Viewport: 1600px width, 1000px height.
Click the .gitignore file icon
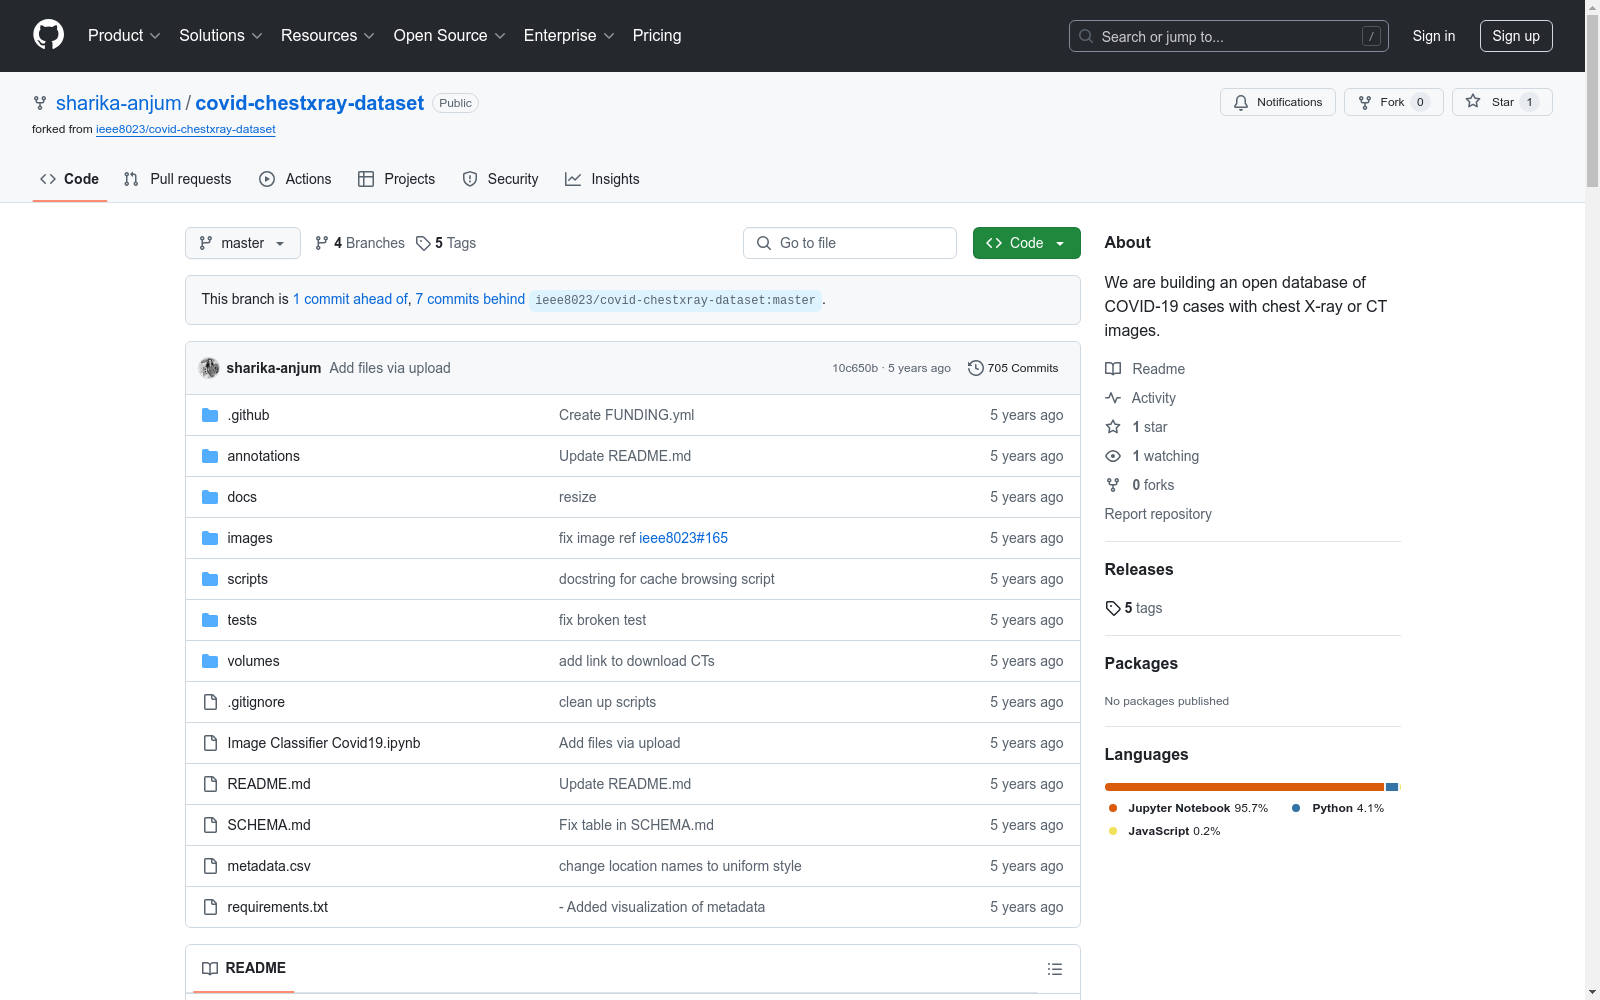[210, 702]
